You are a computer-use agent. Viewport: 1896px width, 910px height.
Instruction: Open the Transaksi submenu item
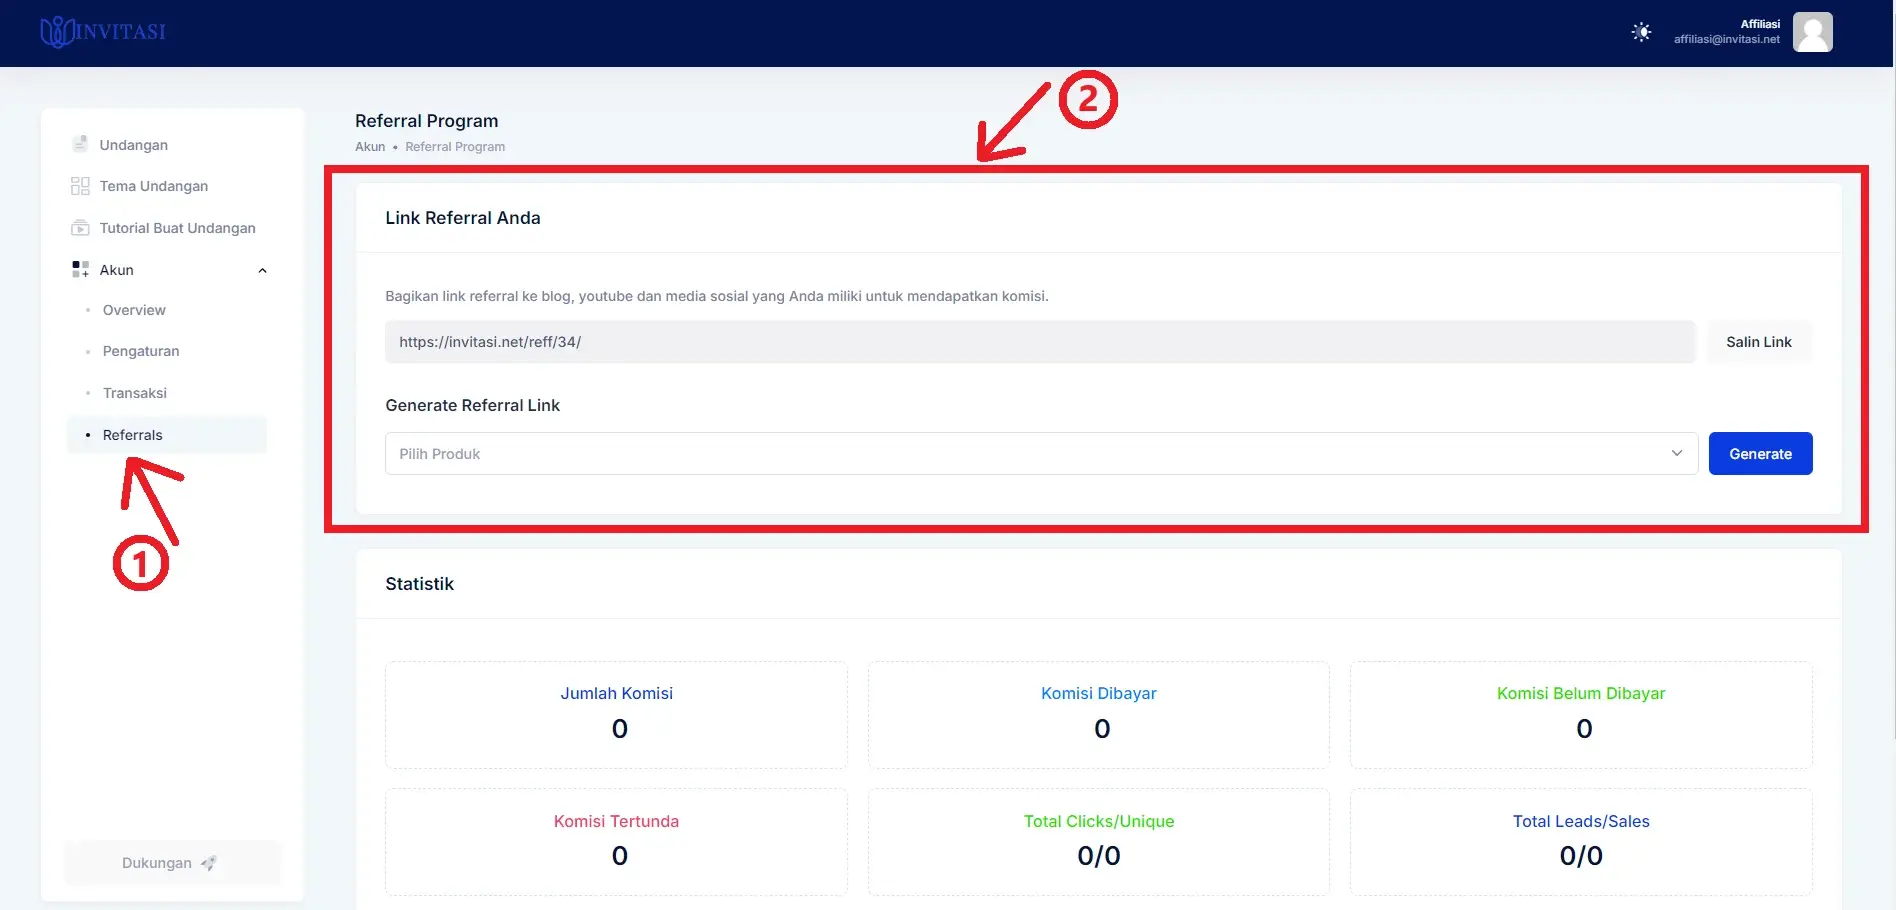(x=135, y=393)
